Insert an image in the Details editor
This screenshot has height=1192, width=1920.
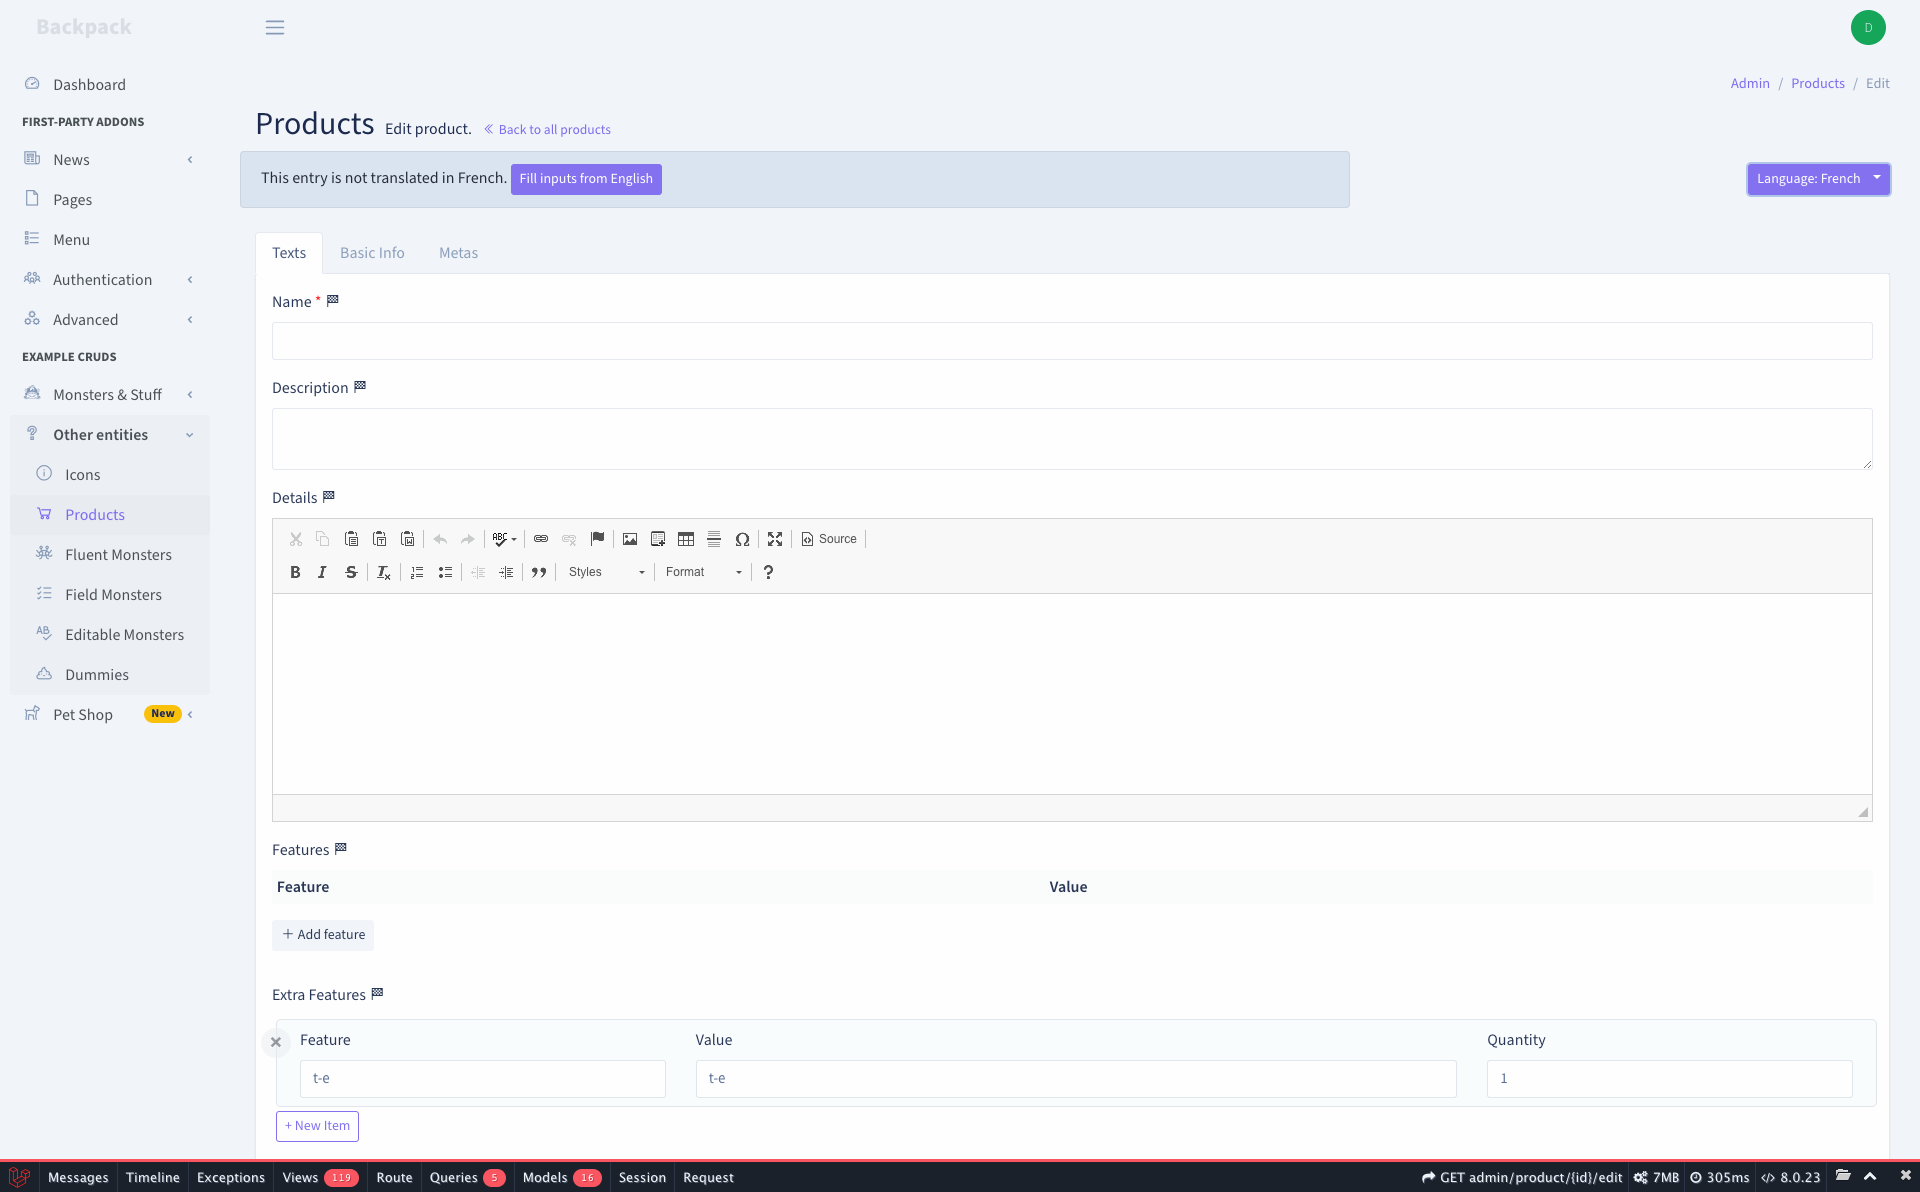pyautogui.click(x=629, y=539)
